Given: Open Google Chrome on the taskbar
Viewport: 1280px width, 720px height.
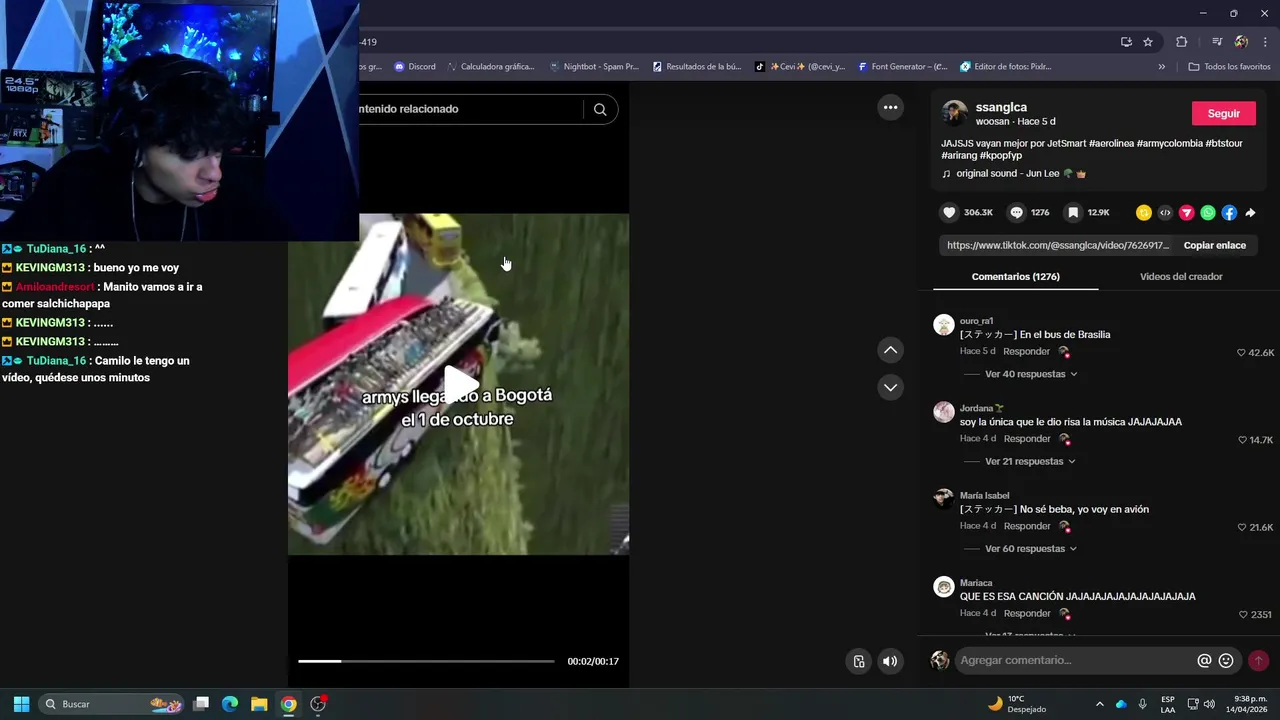Looking at the screenshot, I should [x=288, y=704].
